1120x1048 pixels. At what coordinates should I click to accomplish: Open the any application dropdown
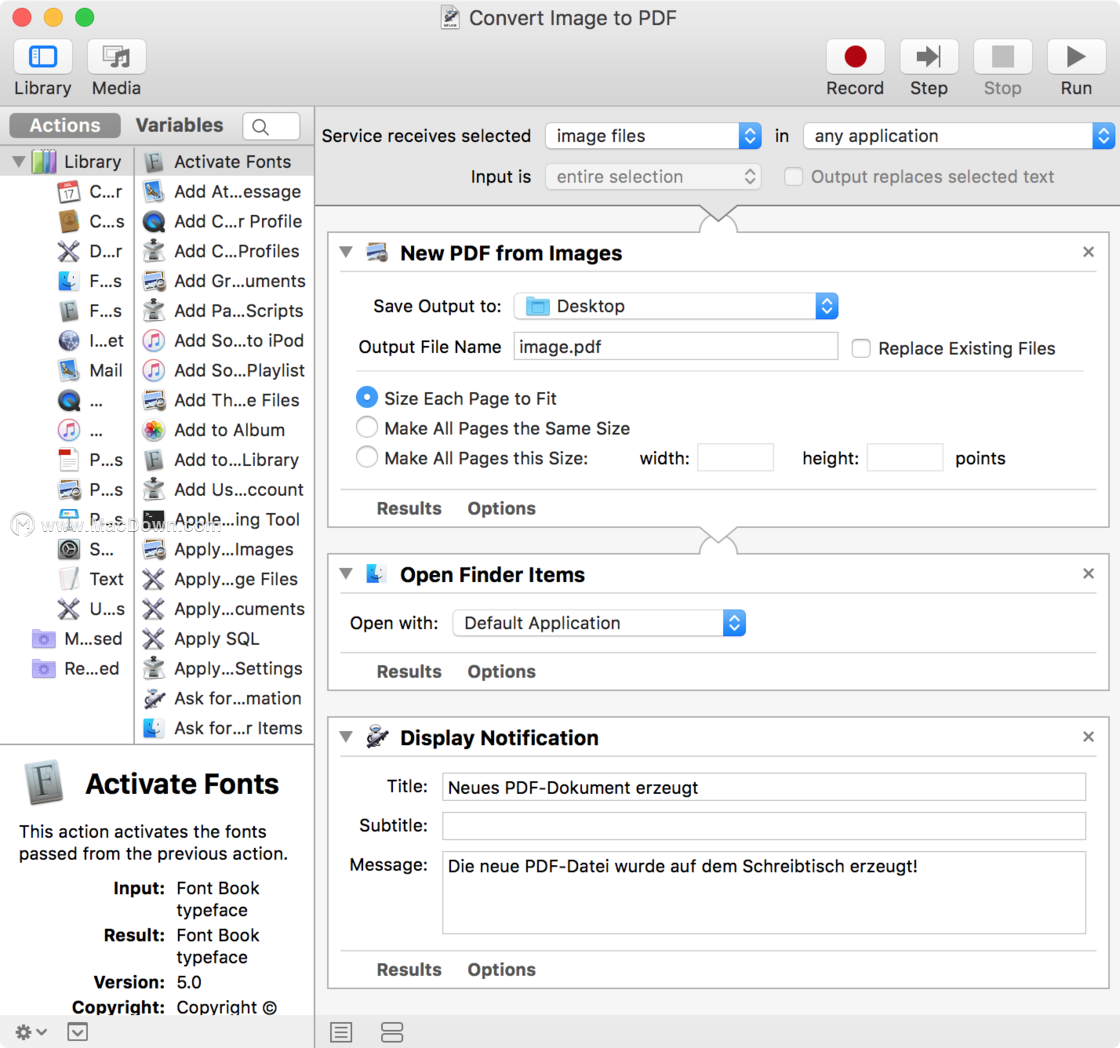click(x=959, y=136)
